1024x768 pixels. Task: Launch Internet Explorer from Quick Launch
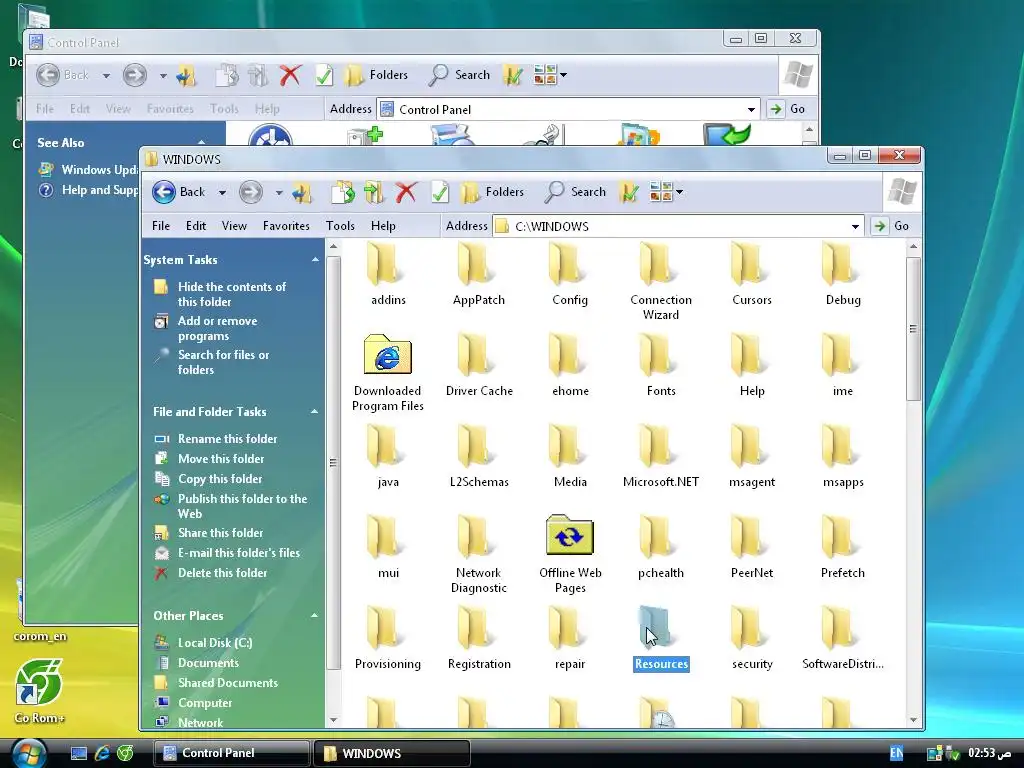click(102, 753)
